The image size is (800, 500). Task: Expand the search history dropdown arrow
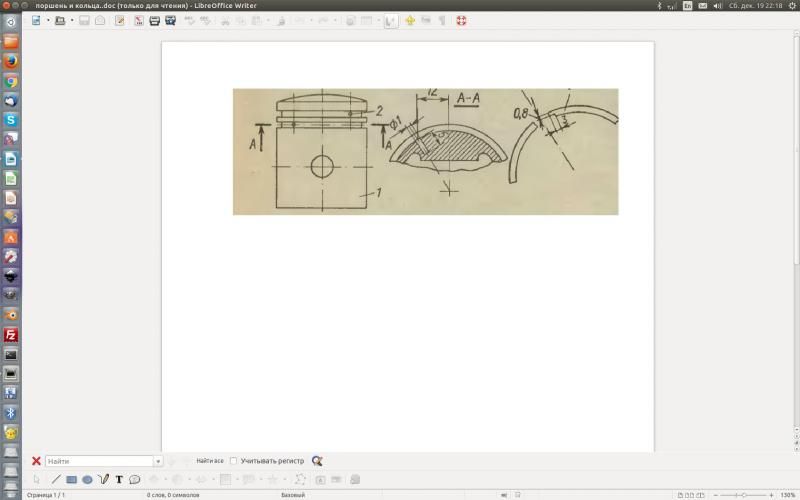tap(158, 461)
